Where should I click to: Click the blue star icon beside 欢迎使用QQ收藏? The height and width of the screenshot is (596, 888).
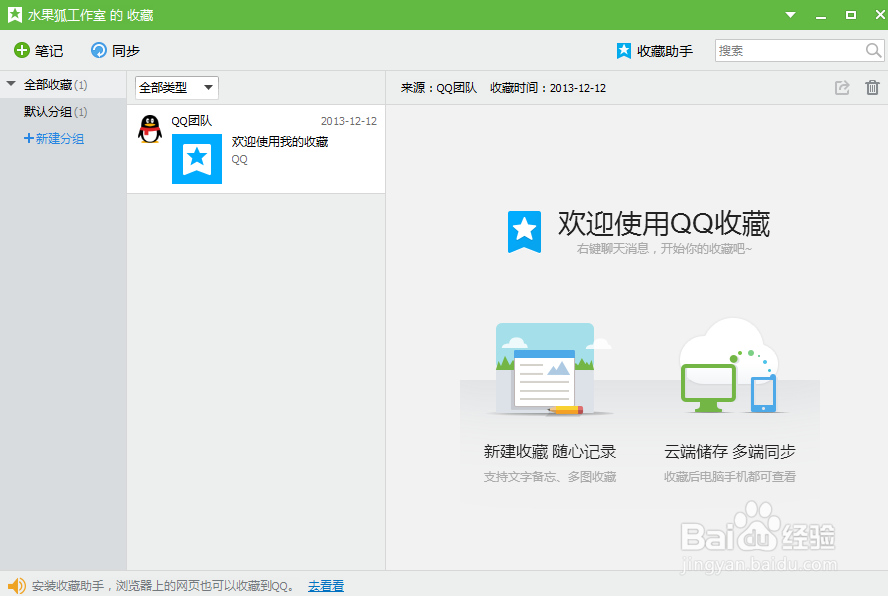(x=524, y=231)
